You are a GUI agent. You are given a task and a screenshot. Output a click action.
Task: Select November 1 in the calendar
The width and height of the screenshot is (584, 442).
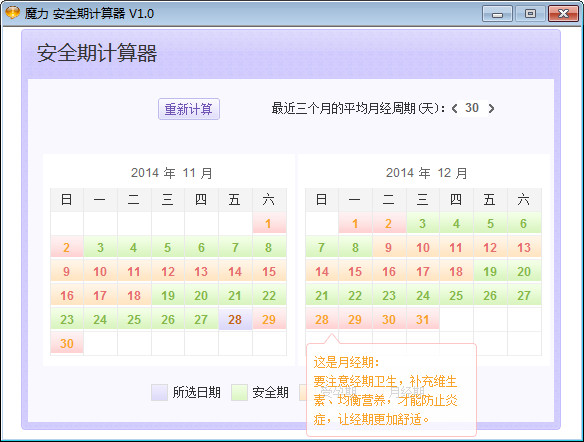269,223
